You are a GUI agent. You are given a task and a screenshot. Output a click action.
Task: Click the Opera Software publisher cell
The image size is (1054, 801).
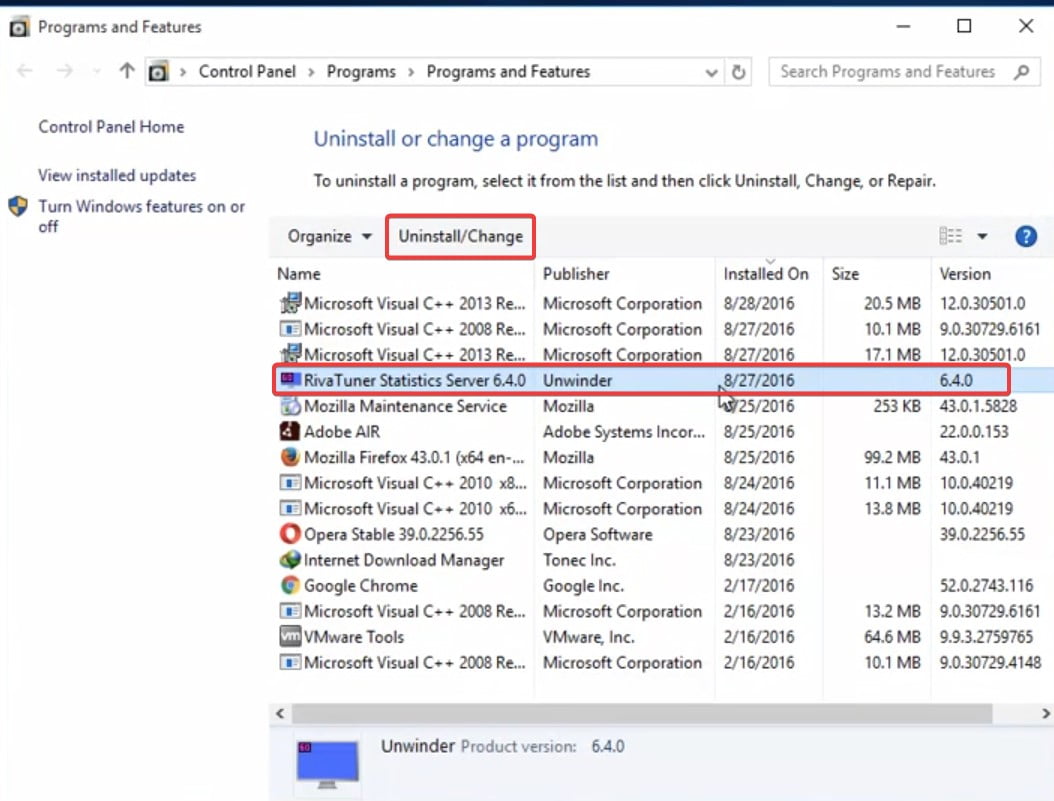(598, 534)
